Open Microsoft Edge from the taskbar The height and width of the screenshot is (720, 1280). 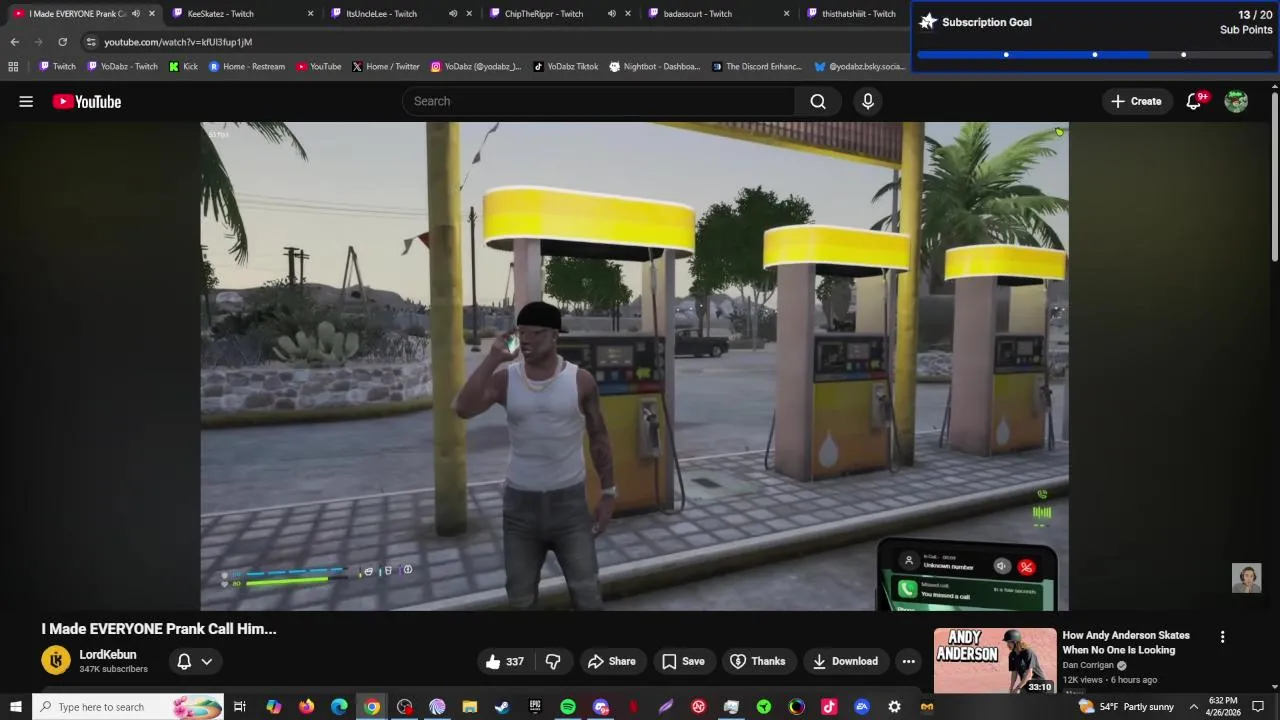click(x=339, y=707)
